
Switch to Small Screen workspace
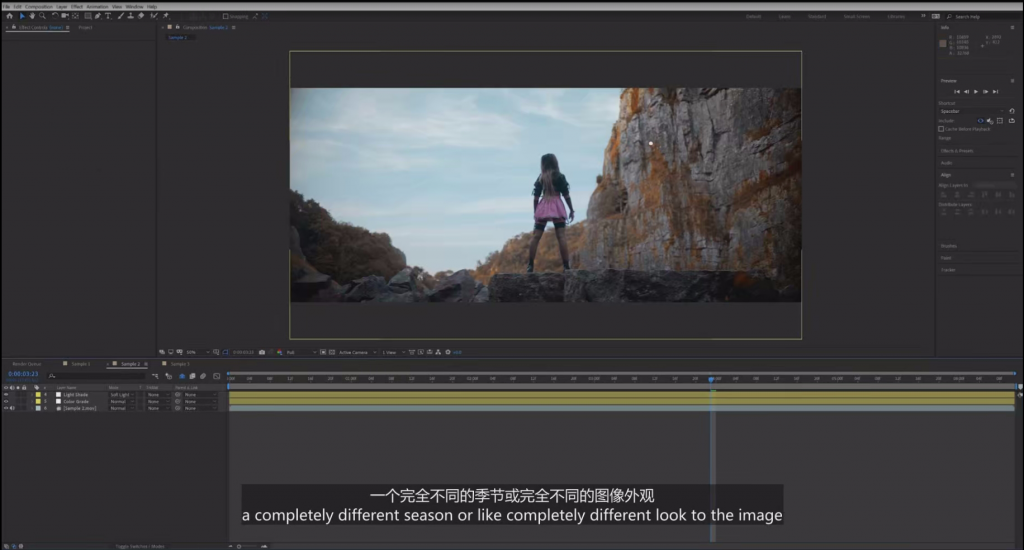pos(856,16)
